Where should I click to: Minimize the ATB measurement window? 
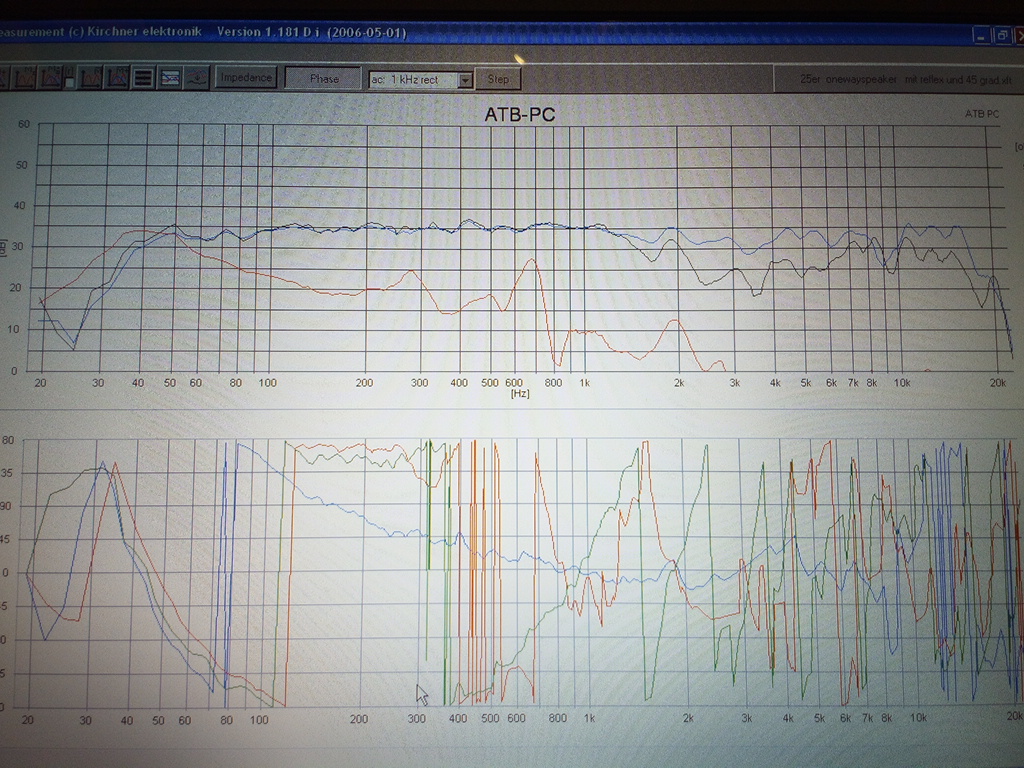coord(982,35)
